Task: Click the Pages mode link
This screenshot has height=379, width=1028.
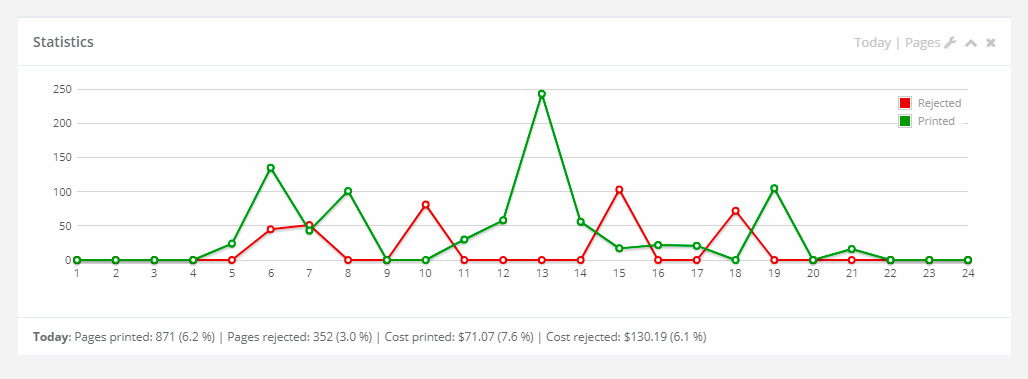Action: 922,43
